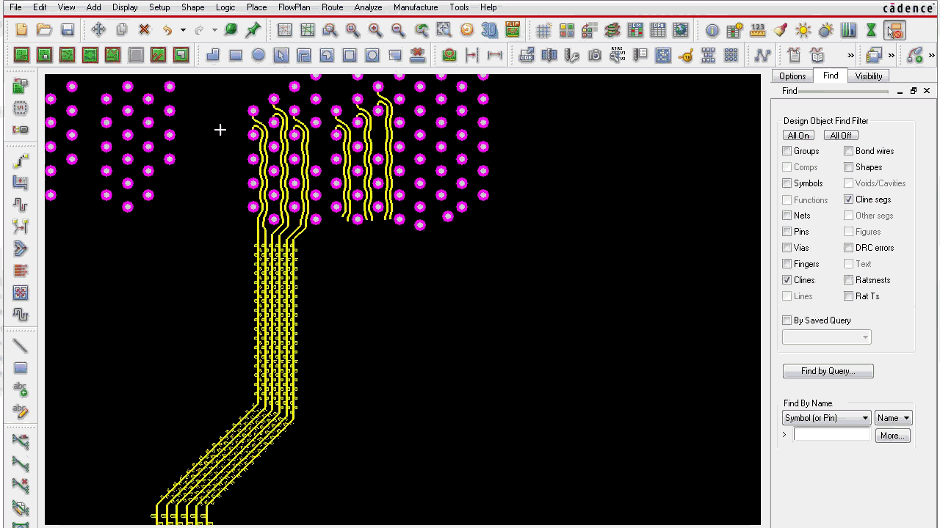The height and width of the screenshot is (528, 940).
Task: Enable the Vias checkbox
Action: point(787,248)
